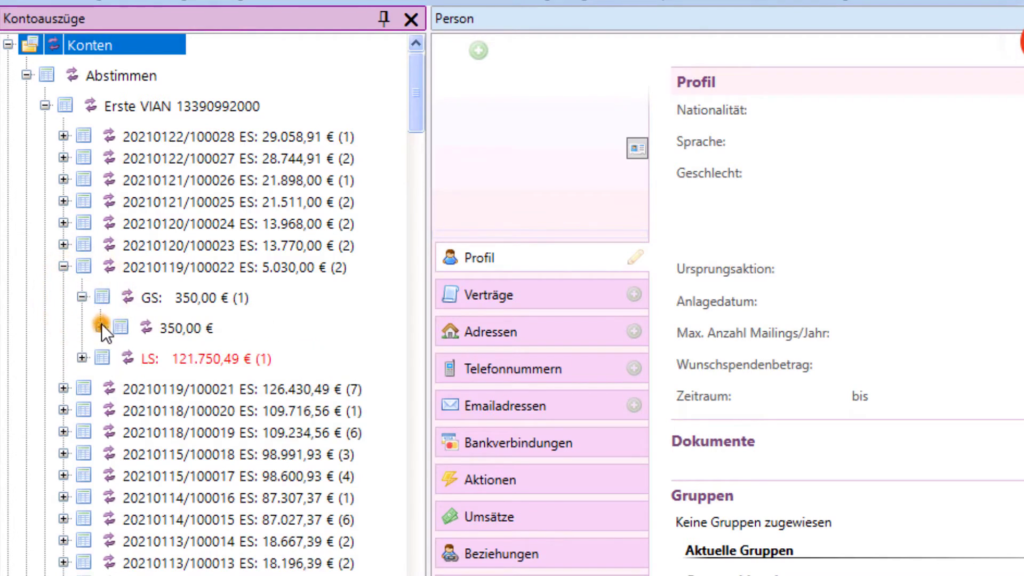Screen dimensions: 1024x576
Task: Collapse the Abstimmen node
Action: coord(26,75)
